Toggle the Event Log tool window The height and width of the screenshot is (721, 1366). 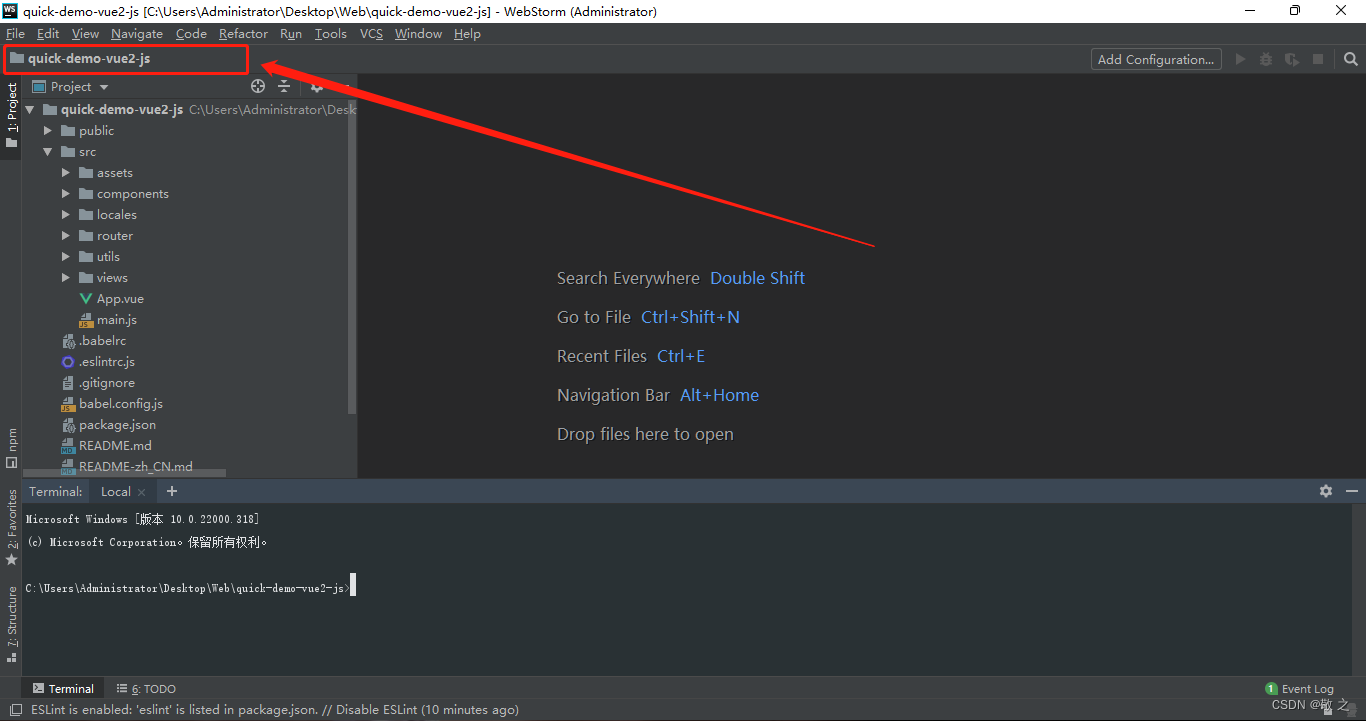tap(1300, 688)
